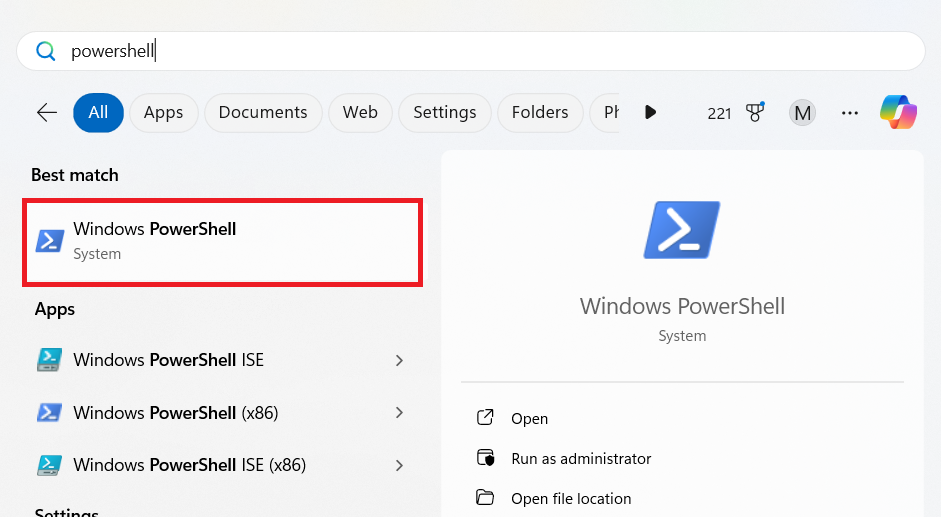
Task: Click the search magnifier icon
Action: (46, 51)
